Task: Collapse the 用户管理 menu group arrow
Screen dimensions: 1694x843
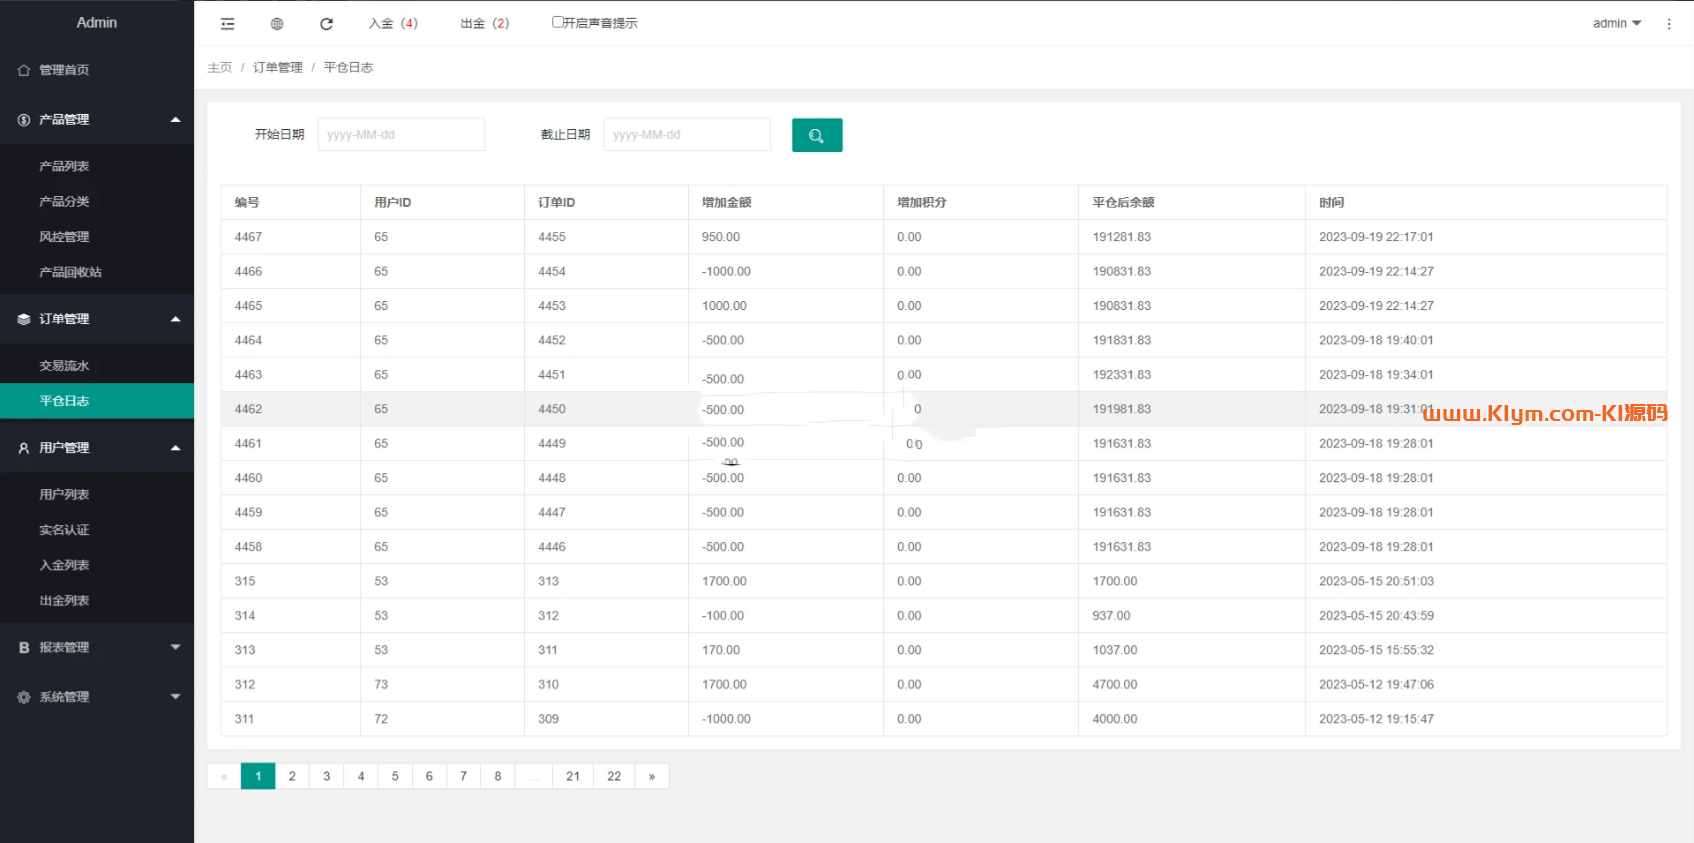Action: coord(176,448)
